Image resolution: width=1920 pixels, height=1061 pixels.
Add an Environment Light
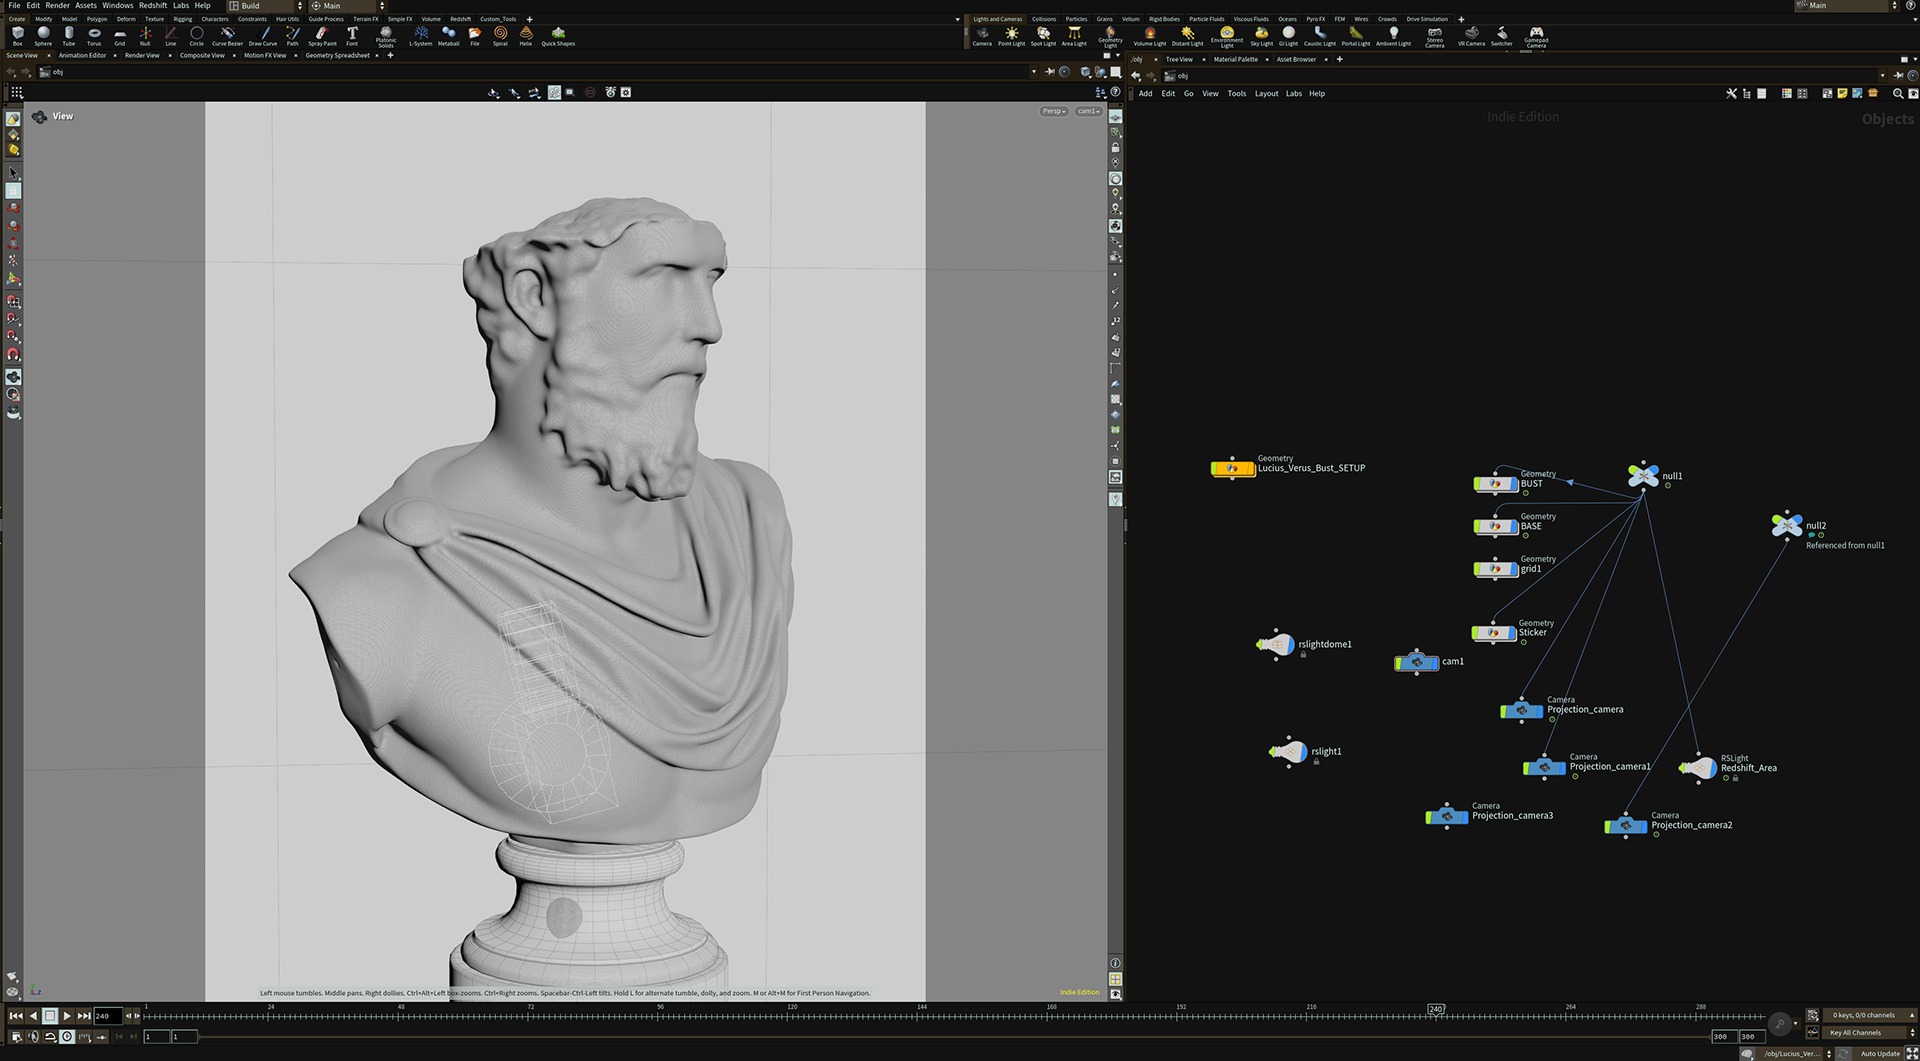pyautogui.click(x=1227, y=37)
